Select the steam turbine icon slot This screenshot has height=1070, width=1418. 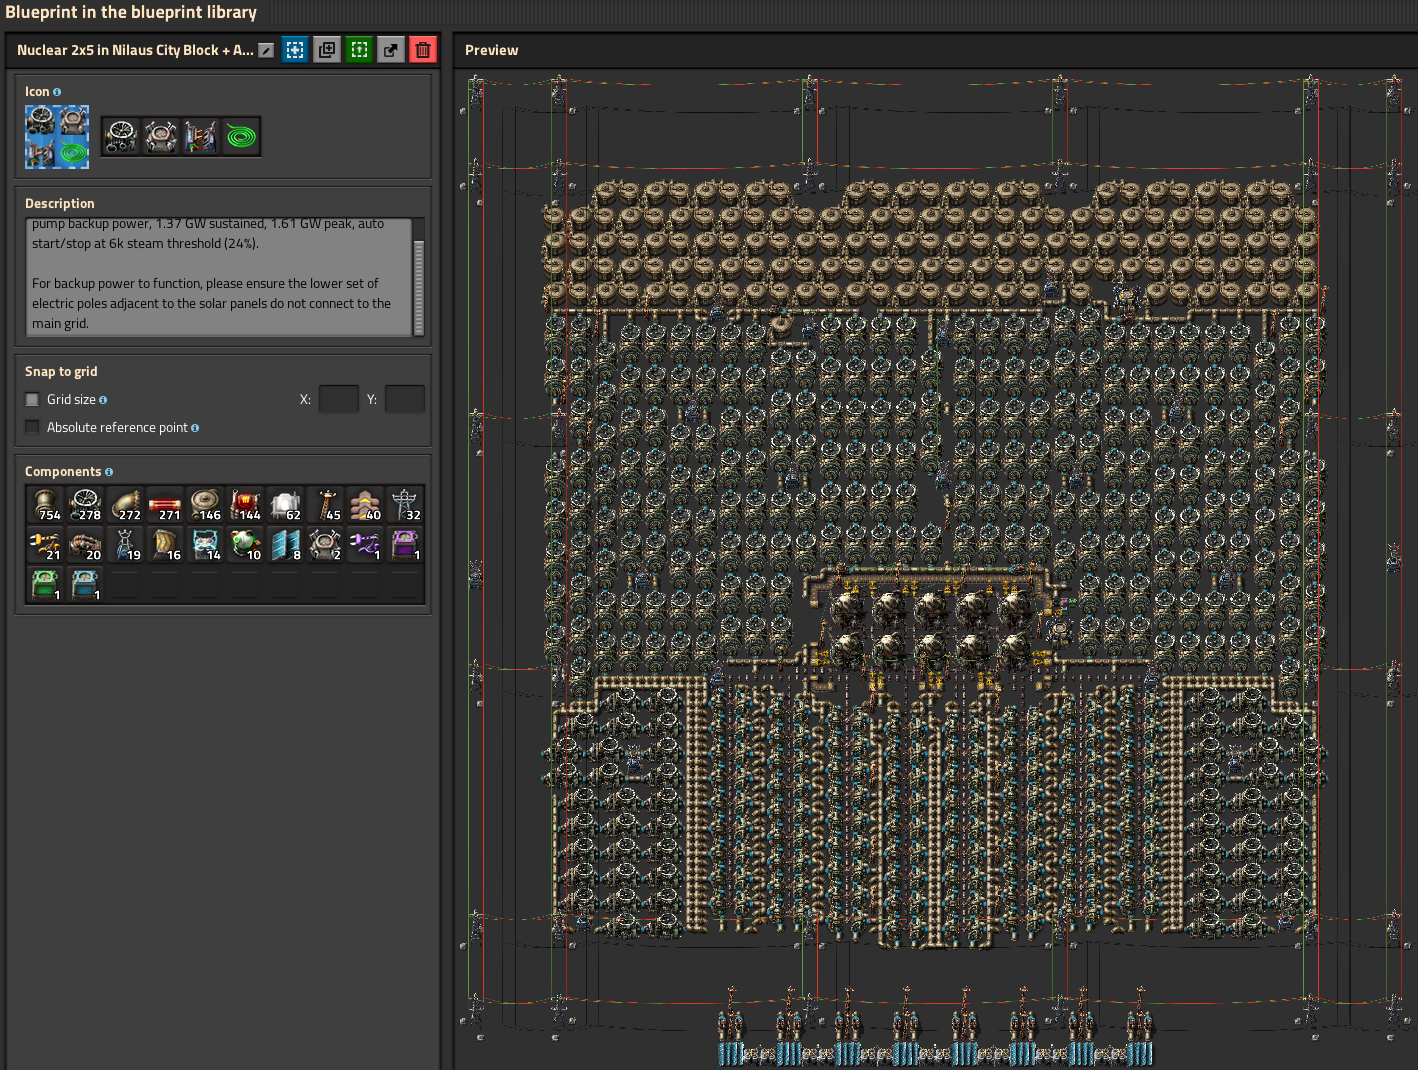coord(121,136)
